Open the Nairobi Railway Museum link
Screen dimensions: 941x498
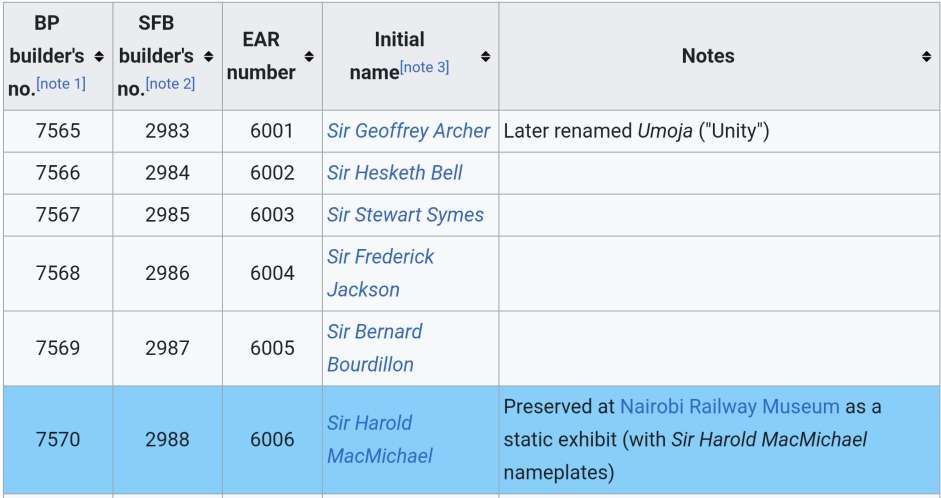729,407
